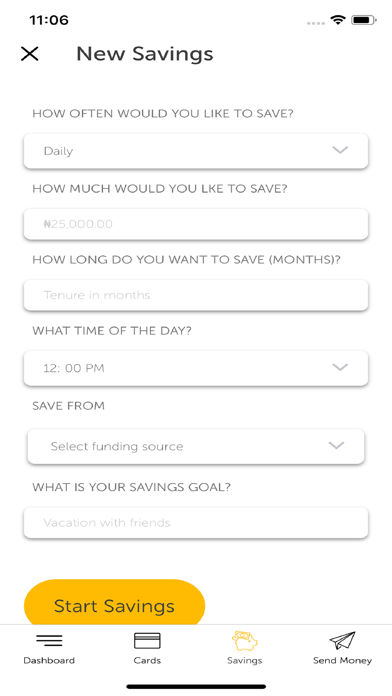392x696 pixels.
Task: Tap the Send Money paper plane icon
Action: tap(342, 641)
